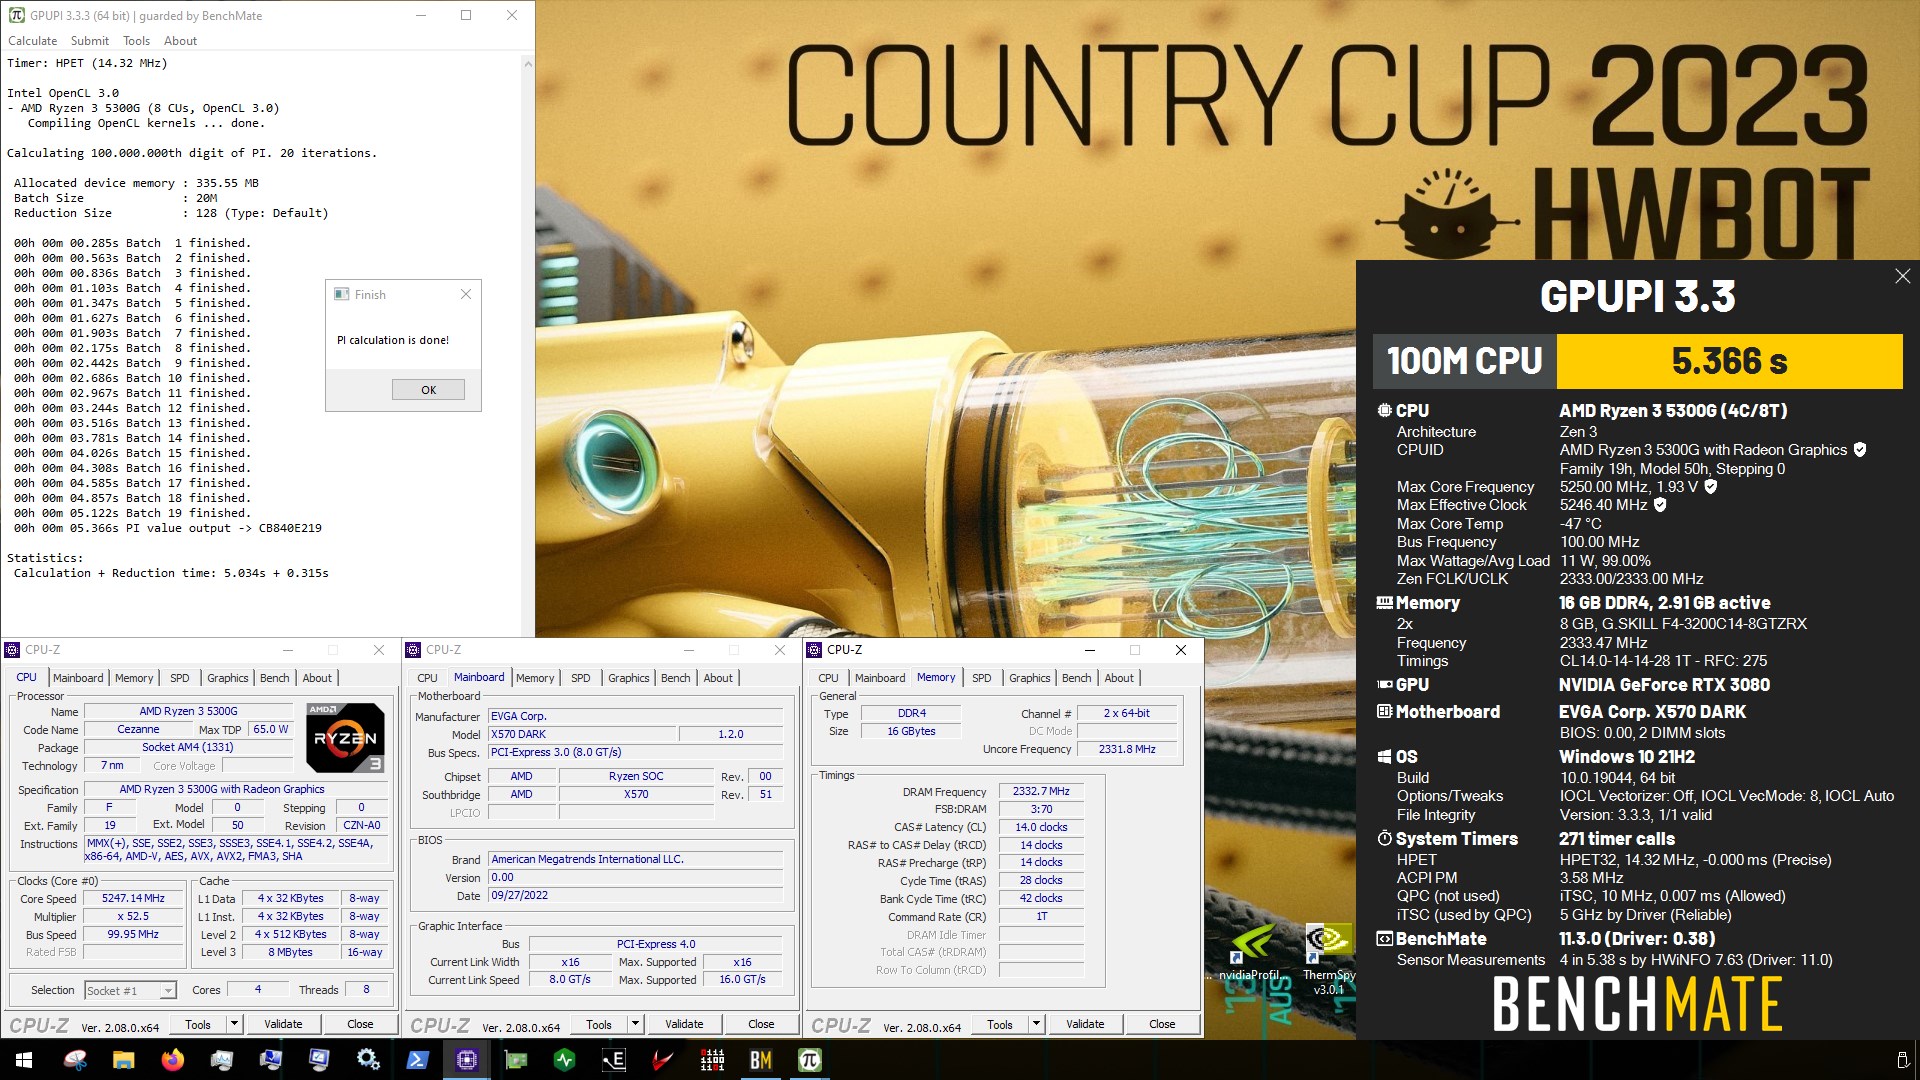Click Validate in first CPU-Z window
The height and width of the screenshot is (1080, 1920).
(x=283, y=1024)
